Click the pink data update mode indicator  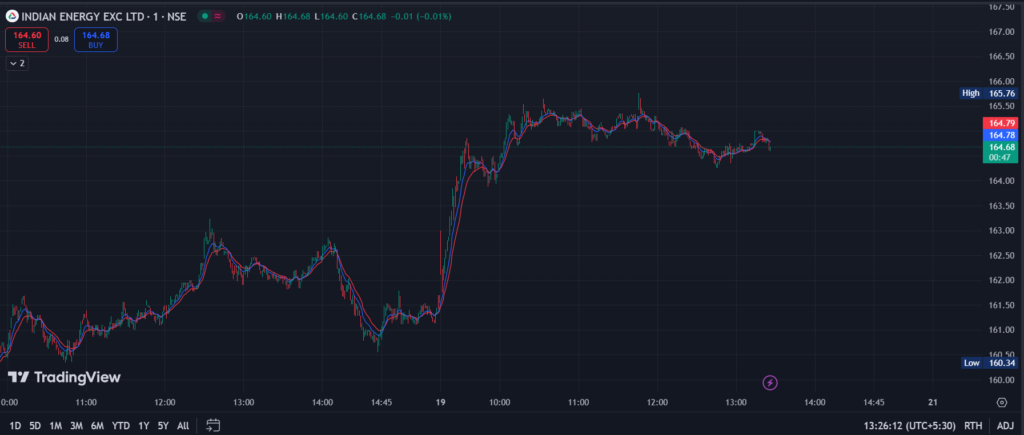click(217, 16)
